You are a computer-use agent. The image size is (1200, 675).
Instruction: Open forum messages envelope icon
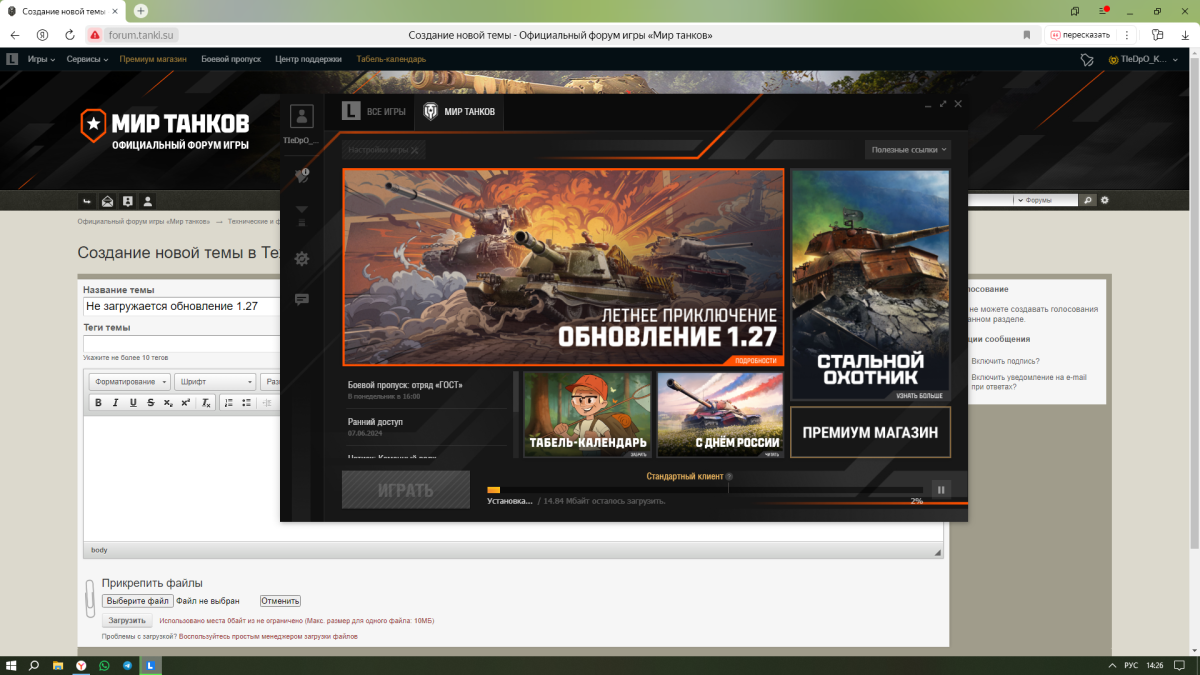click(x=108, y=201)
